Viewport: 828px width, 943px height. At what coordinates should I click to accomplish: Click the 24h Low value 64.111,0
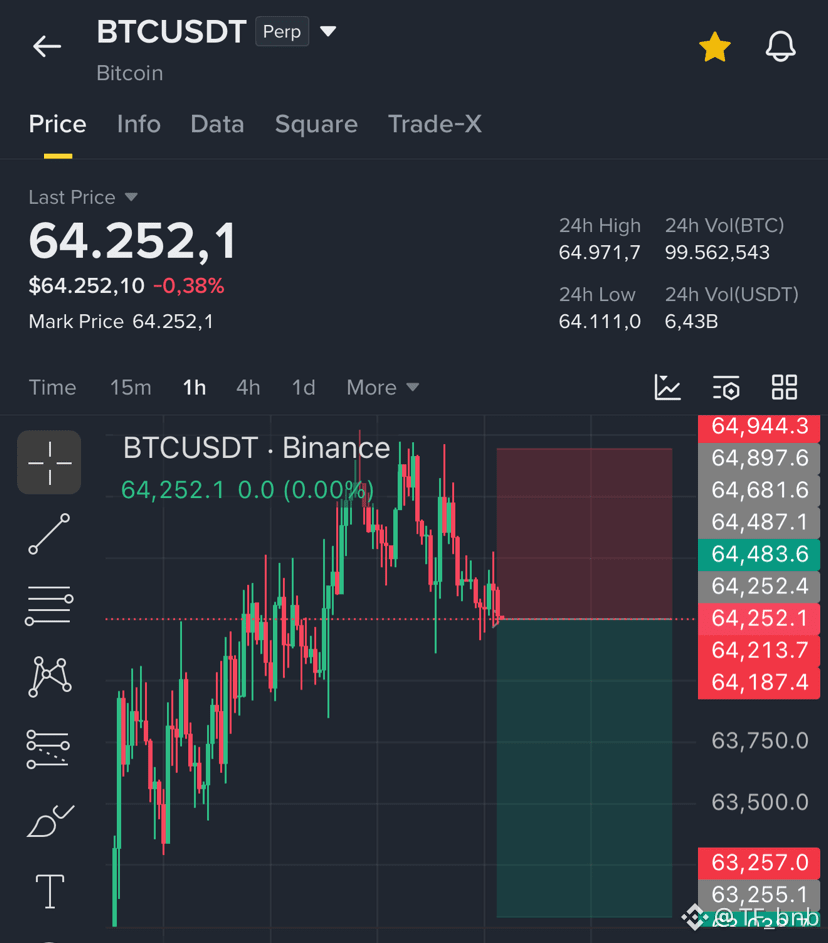coord(600,322)
